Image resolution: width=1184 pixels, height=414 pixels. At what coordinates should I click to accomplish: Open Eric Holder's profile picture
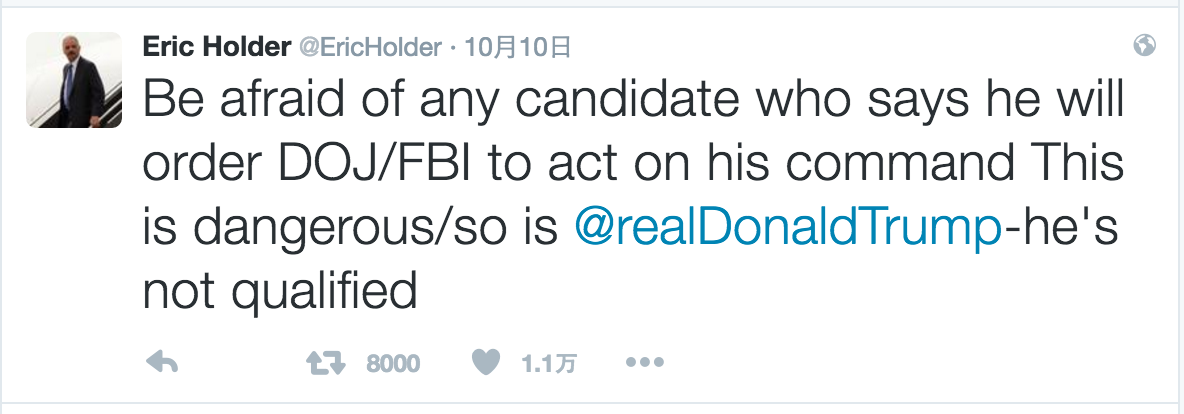pyautogui.click(x=74, y=80)
